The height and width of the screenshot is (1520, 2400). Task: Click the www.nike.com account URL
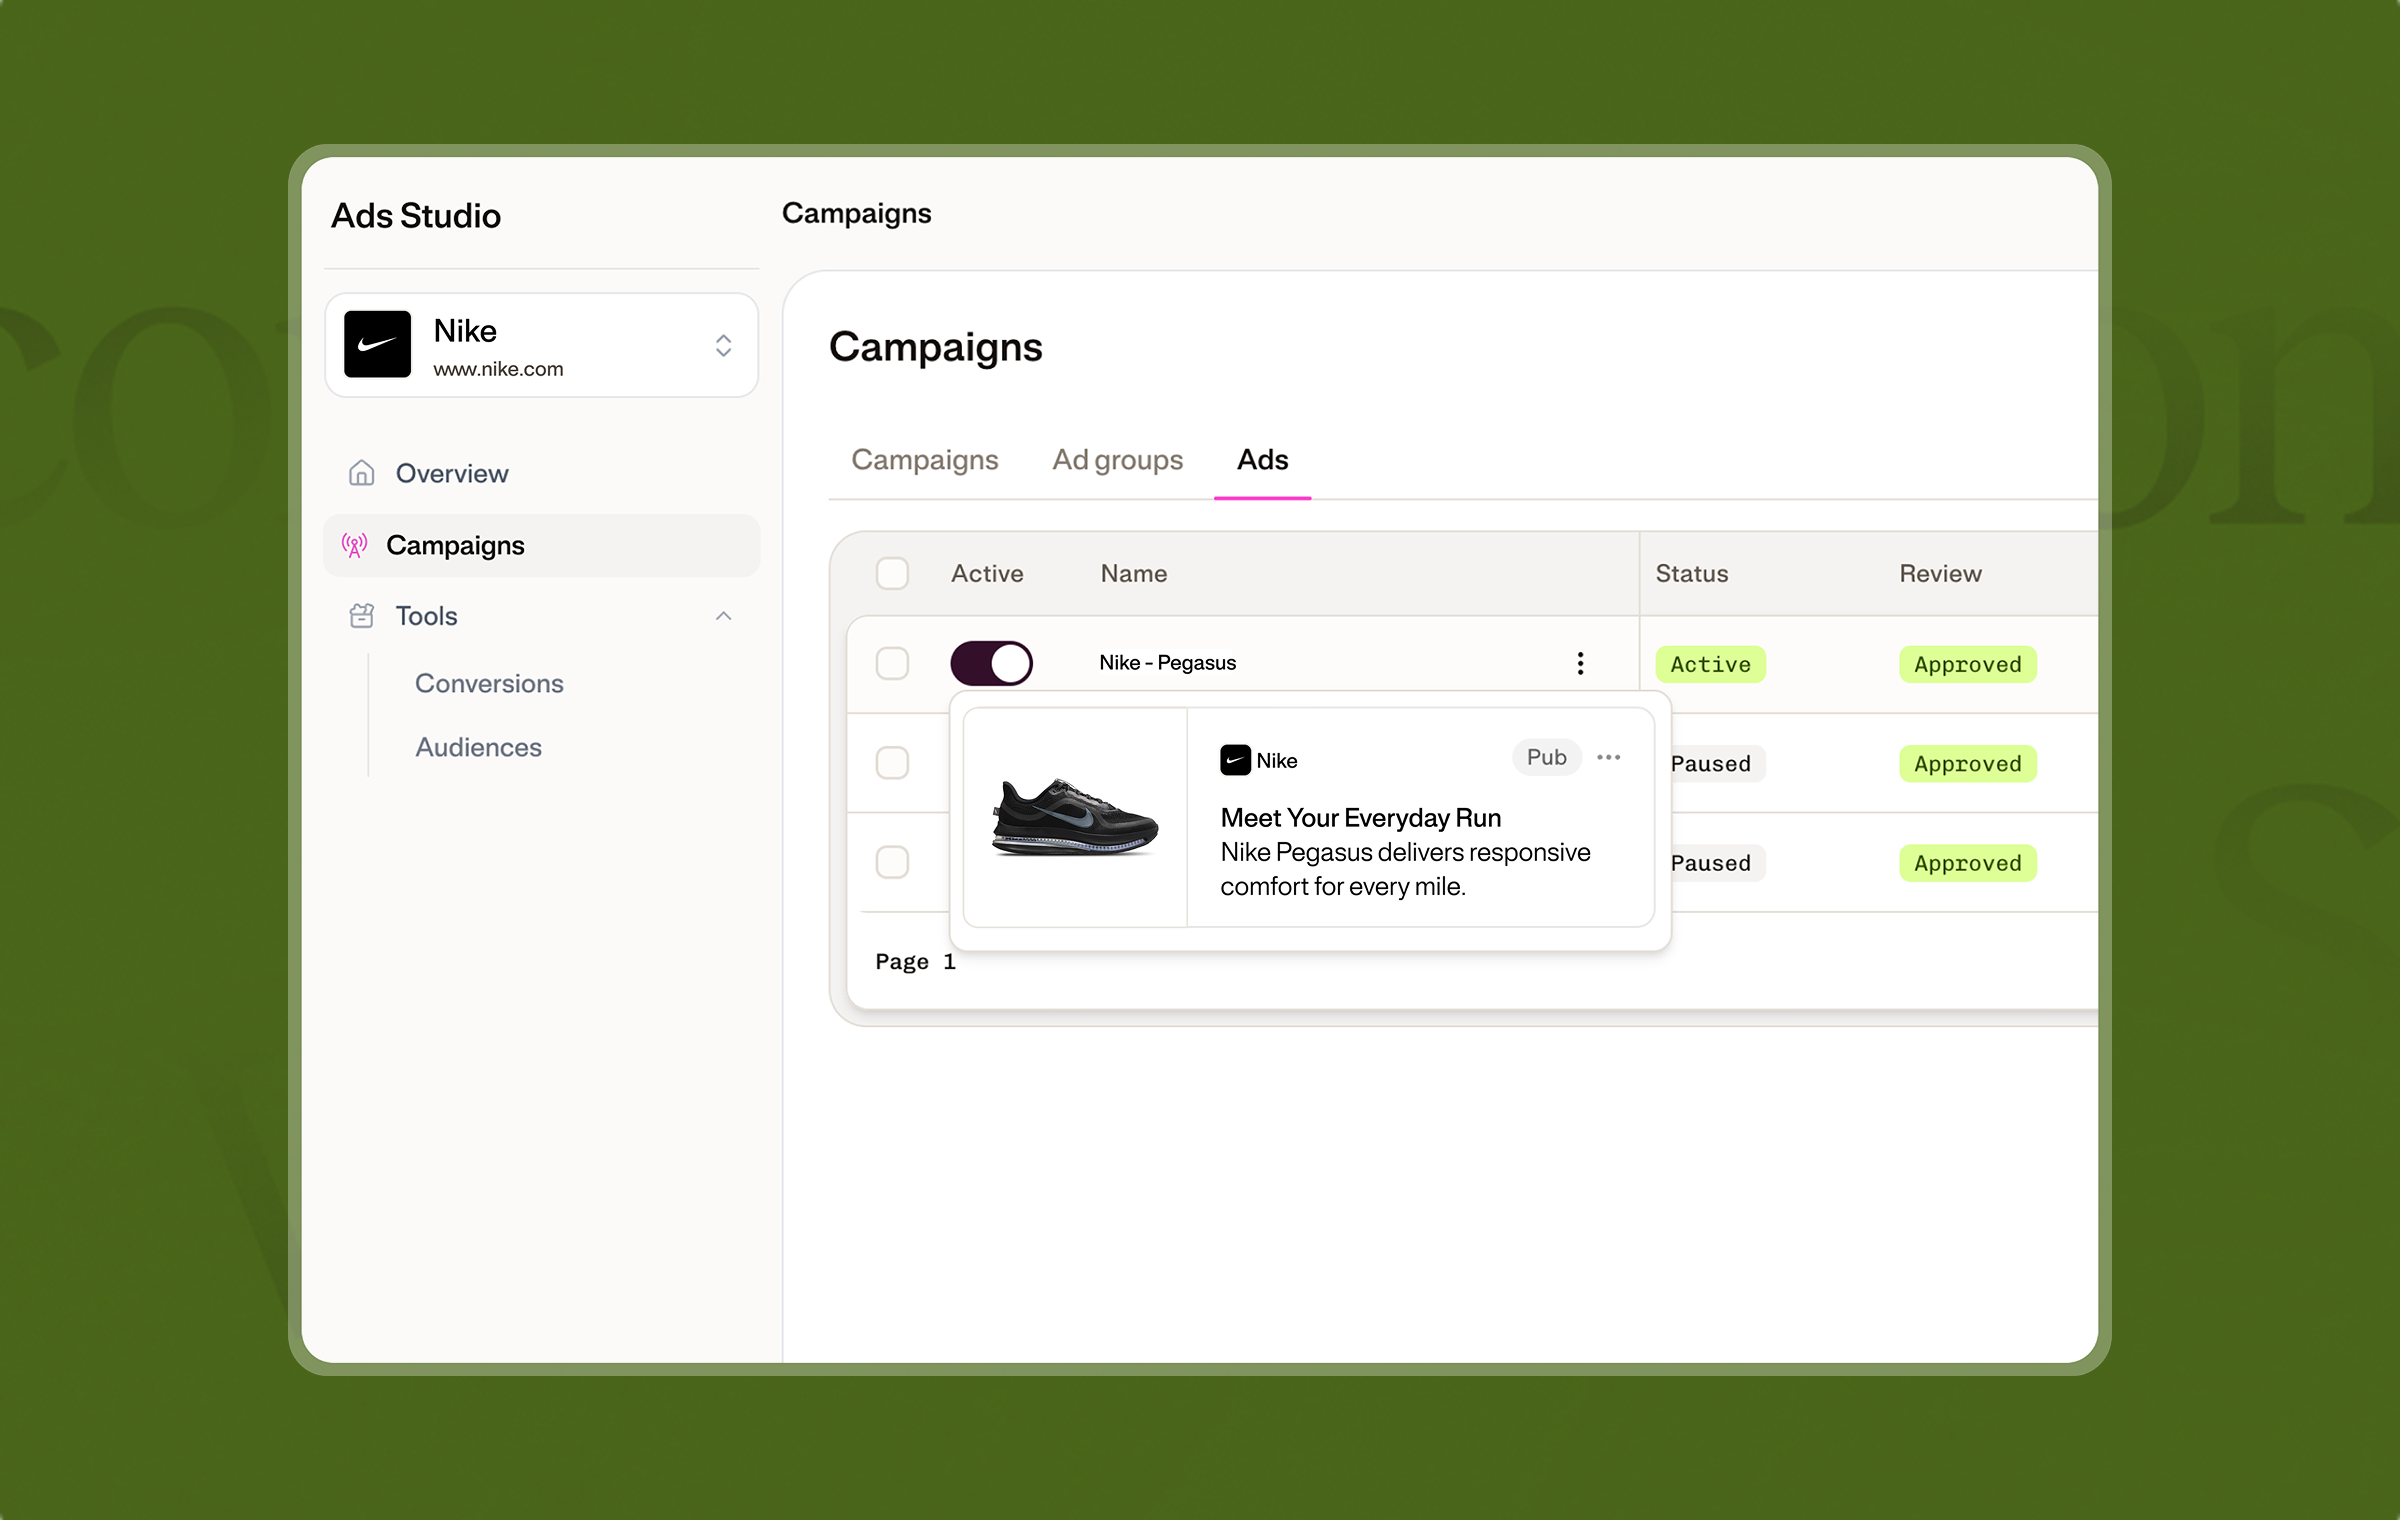(x=498, y=369)
